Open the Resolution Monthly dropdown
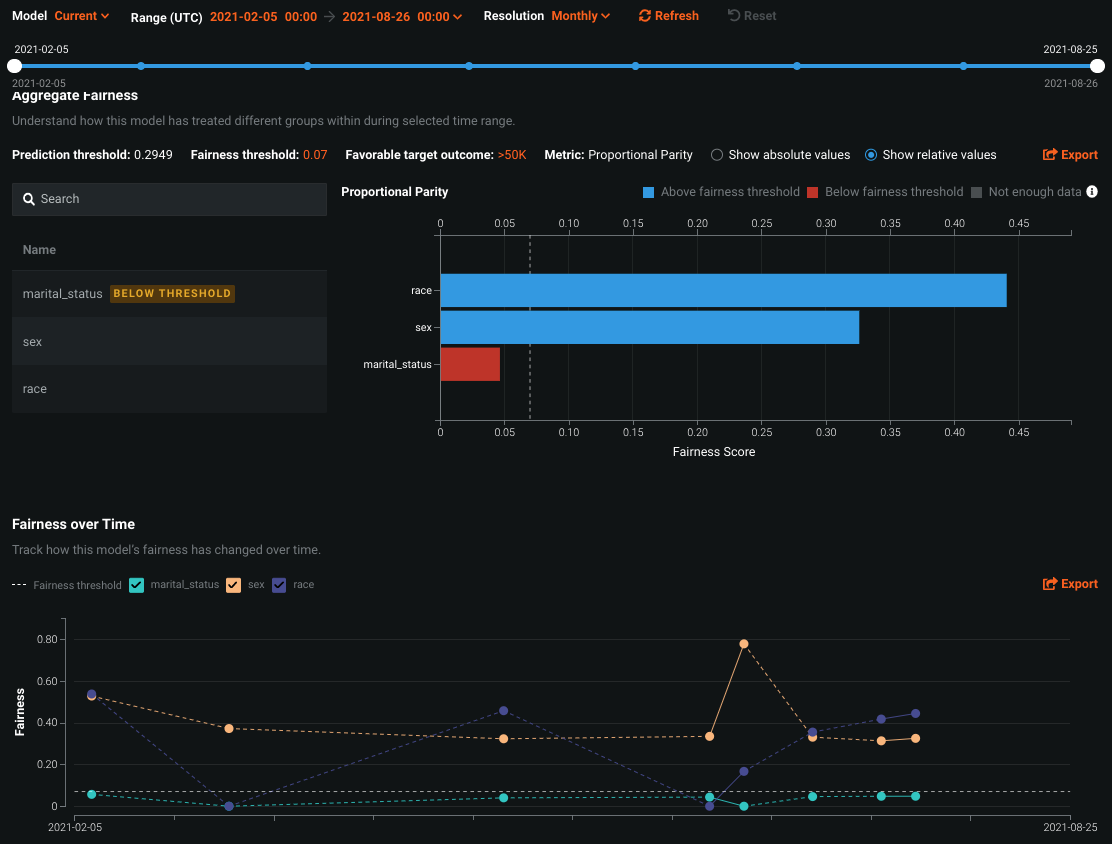 580,16
